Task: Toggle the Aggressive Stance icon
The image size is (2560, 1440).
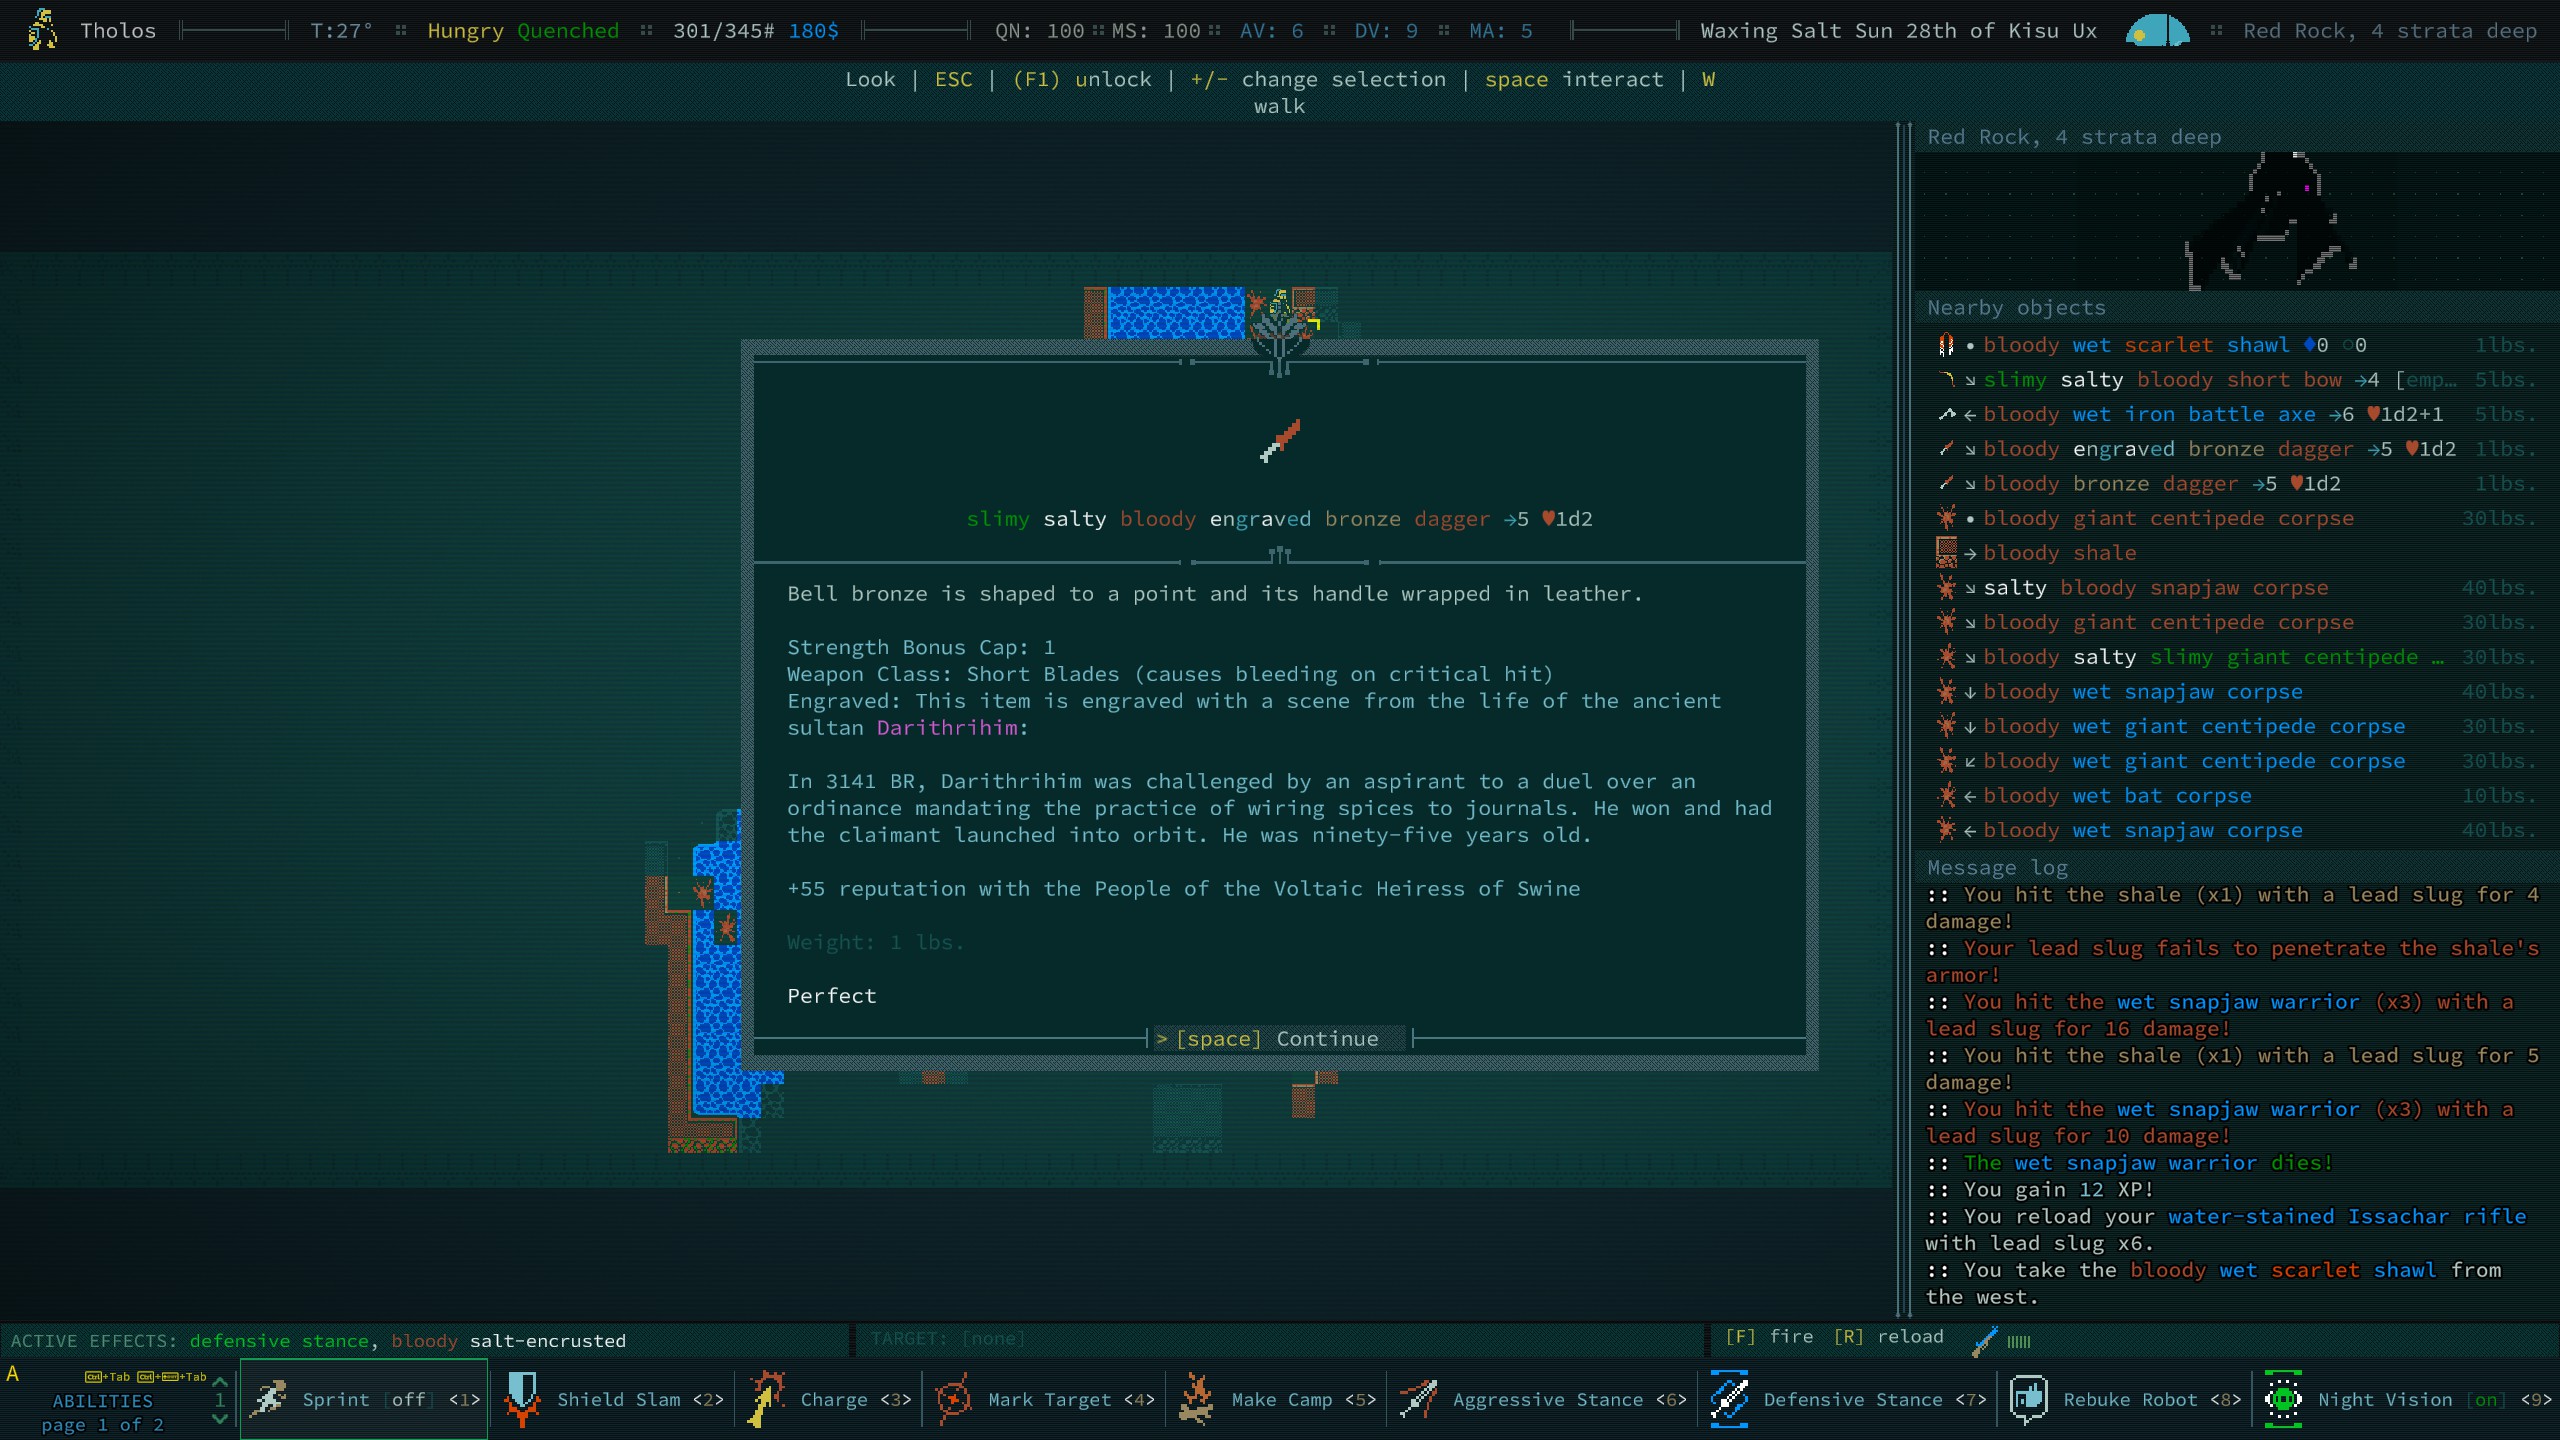Action: (1419, 1398)
